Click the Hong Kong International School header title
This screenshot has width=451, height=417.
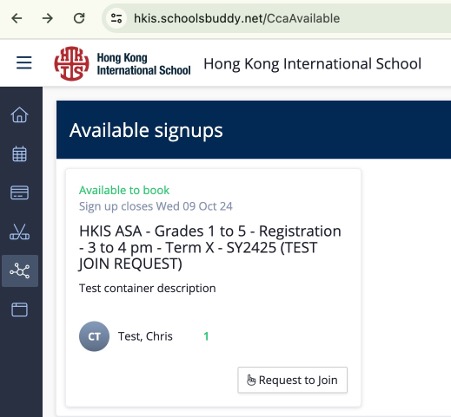click(x=312, y=64)
